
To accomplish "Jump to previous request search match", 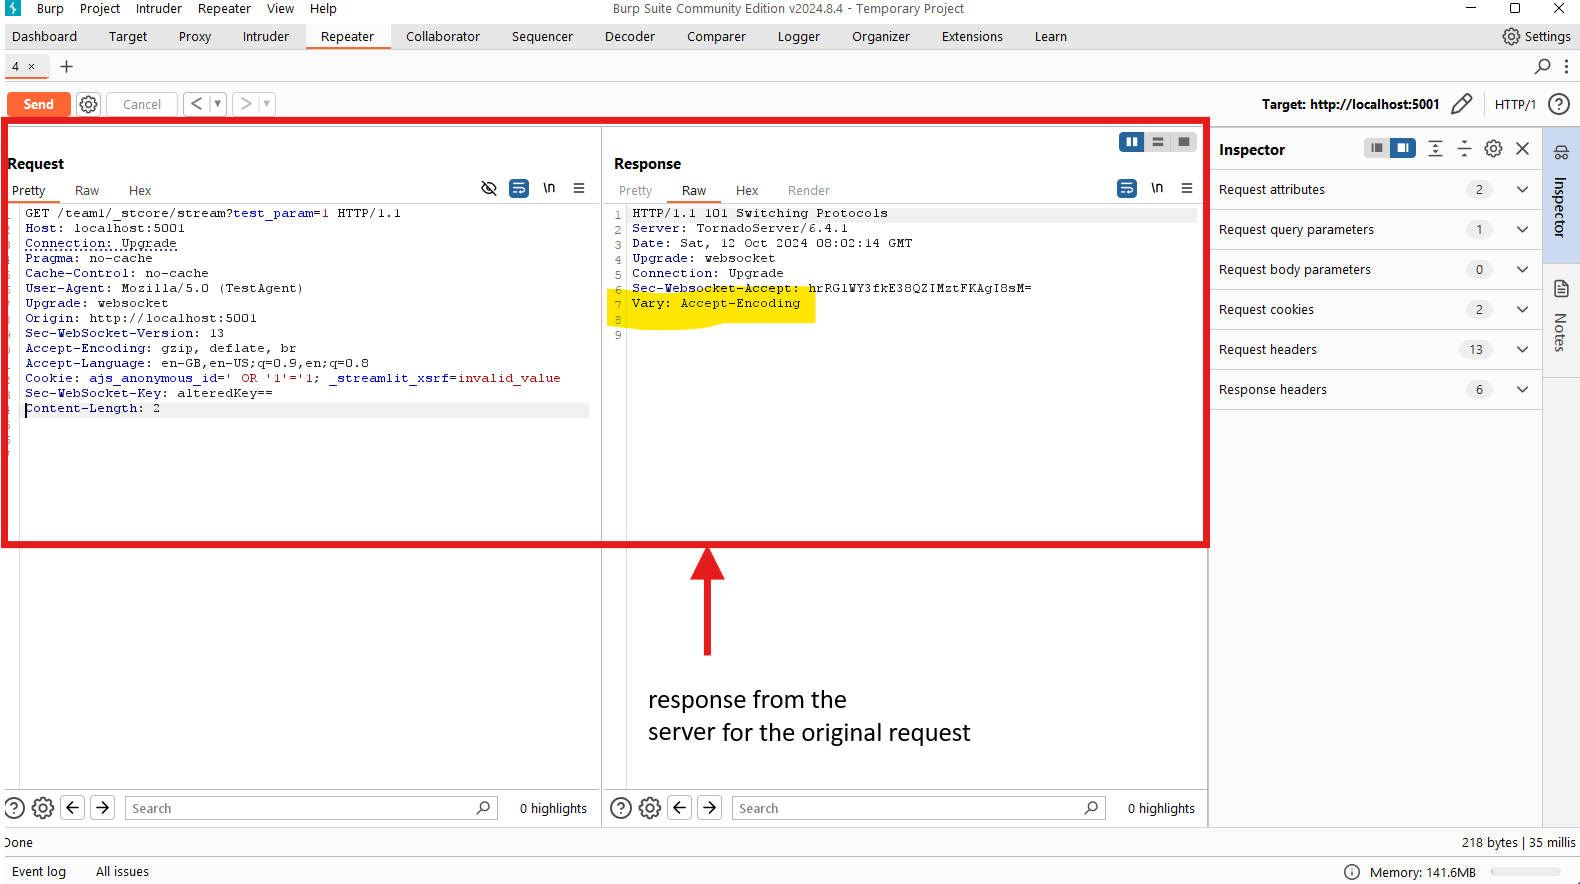I will (x=73, y=808).
